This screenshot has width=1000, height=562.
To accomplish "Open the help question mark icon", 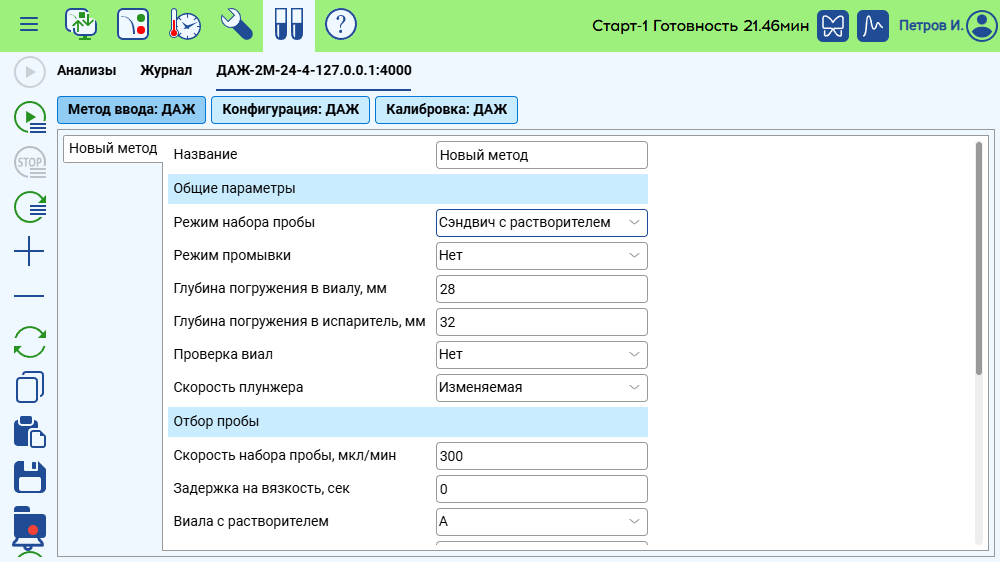I will point(341,24).
